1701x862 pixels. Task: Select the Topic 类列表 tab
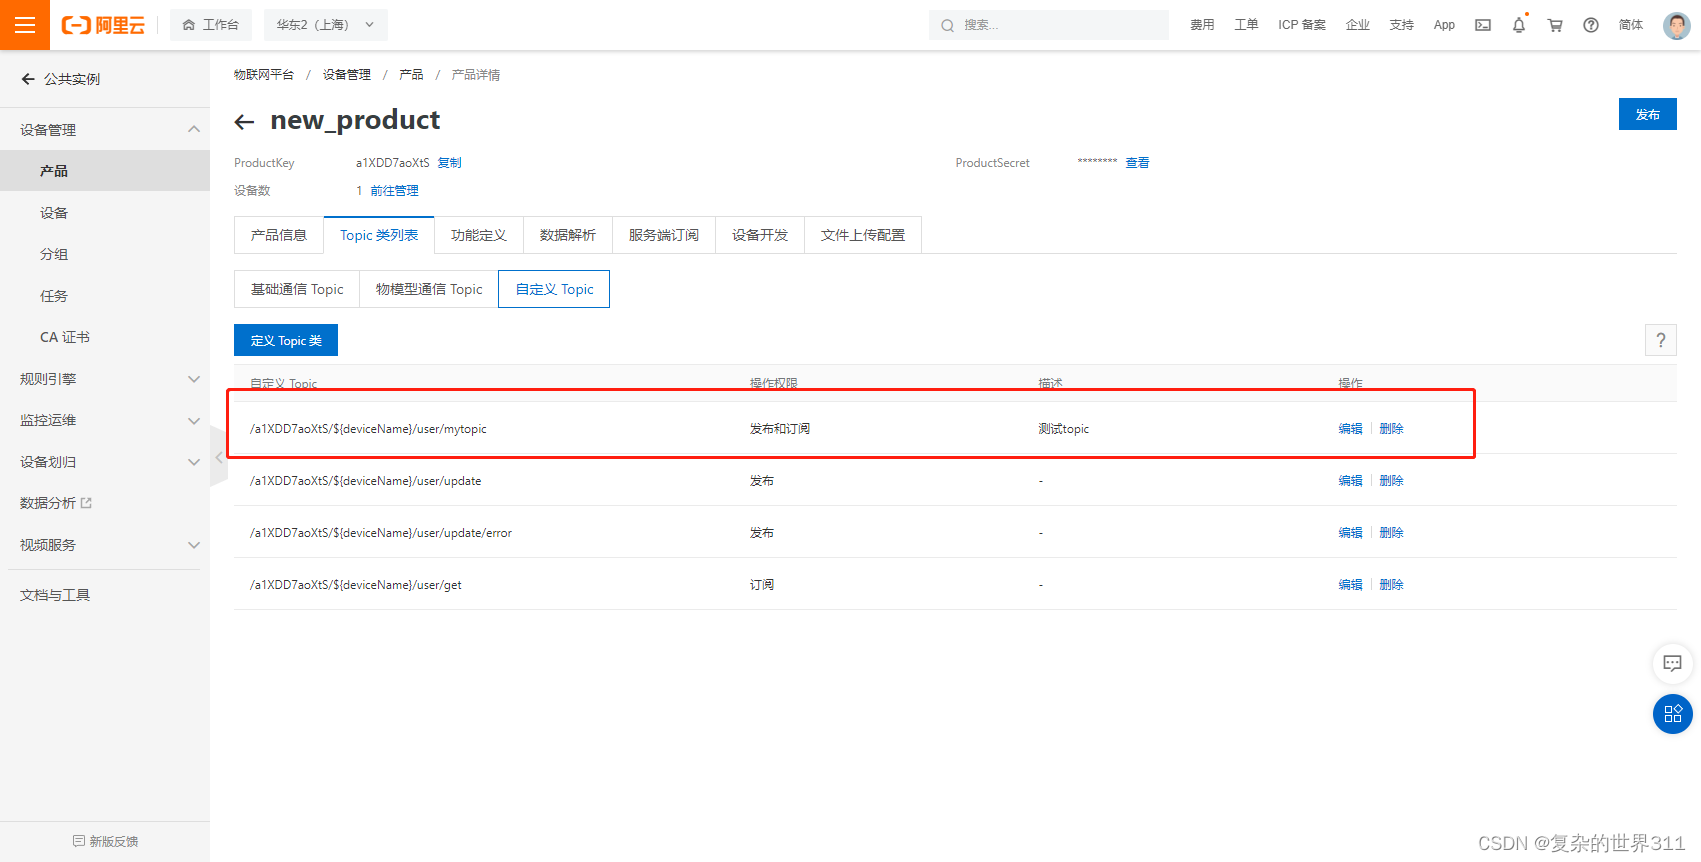point(379,235)
